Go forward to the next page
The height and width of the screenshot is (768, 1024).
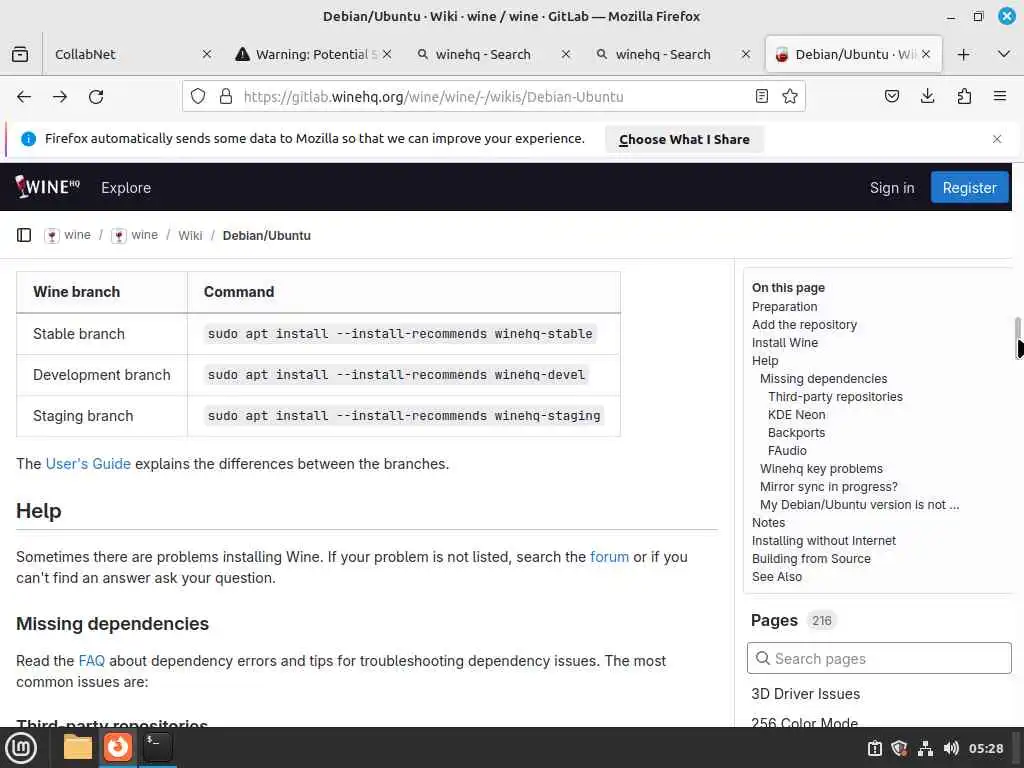[x=60, y=97]
